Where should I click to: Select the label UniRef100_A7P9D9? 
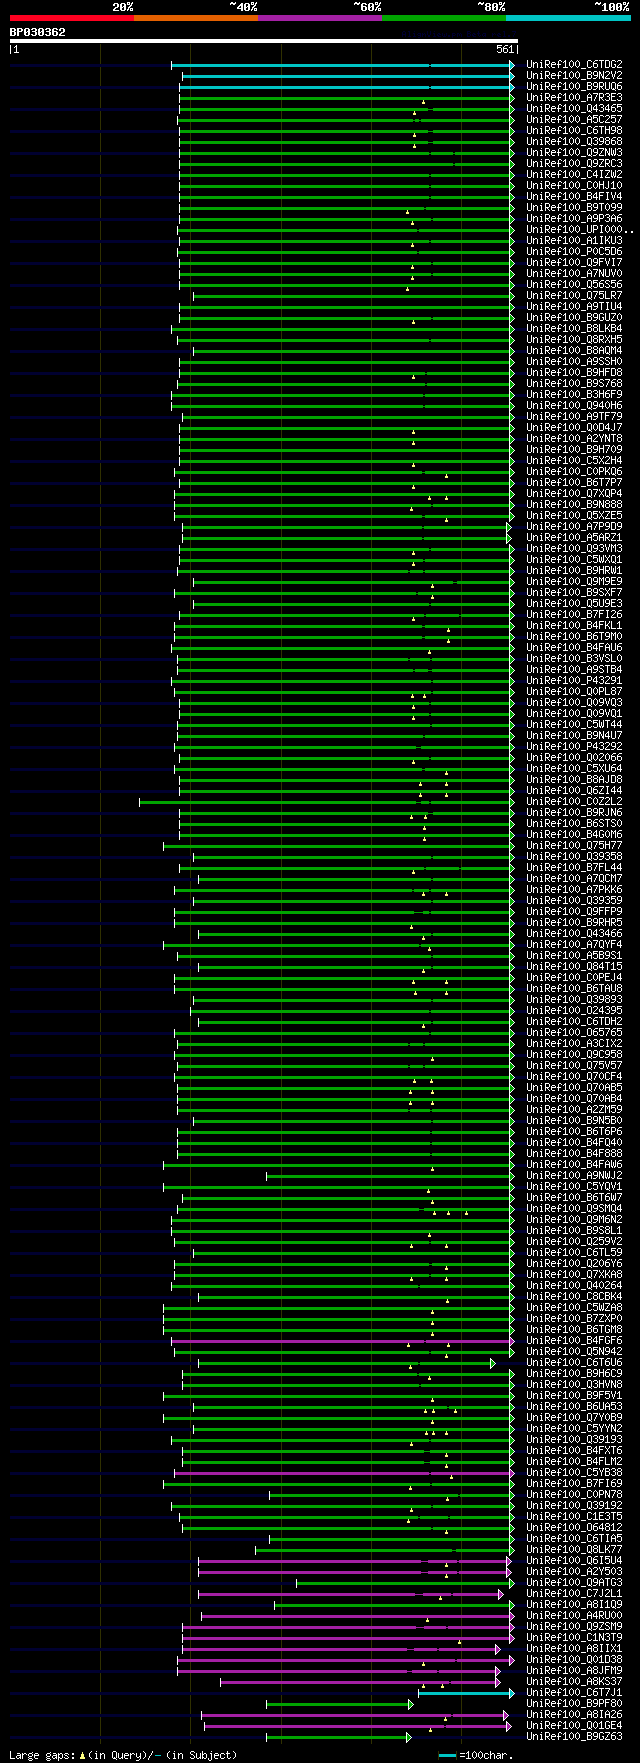click(x=574, y=526)
